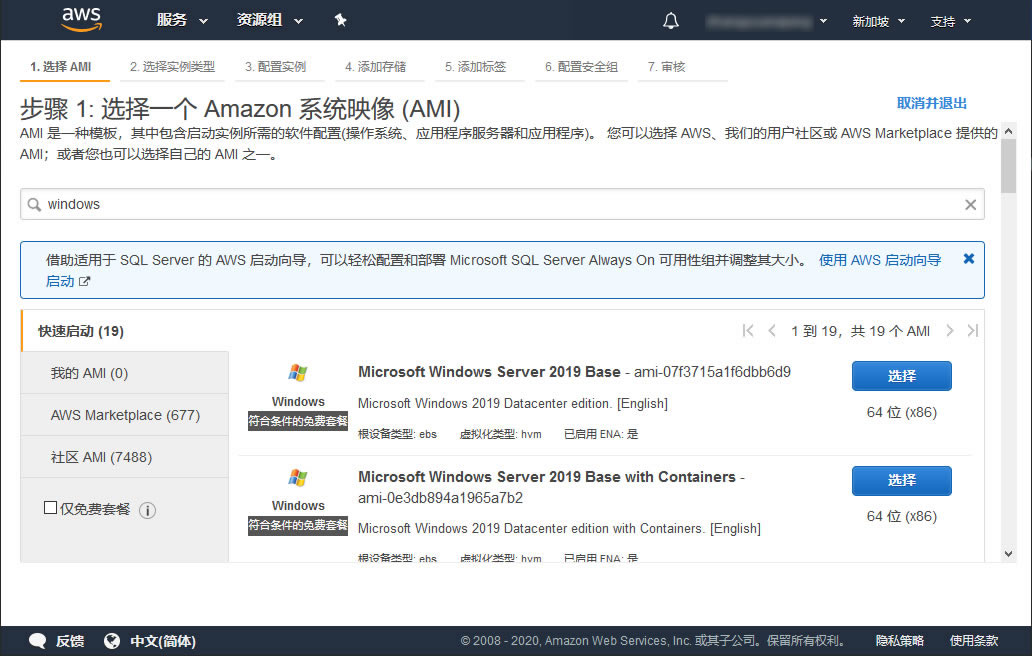Go to previous page of AMI results

pos(772,330)
